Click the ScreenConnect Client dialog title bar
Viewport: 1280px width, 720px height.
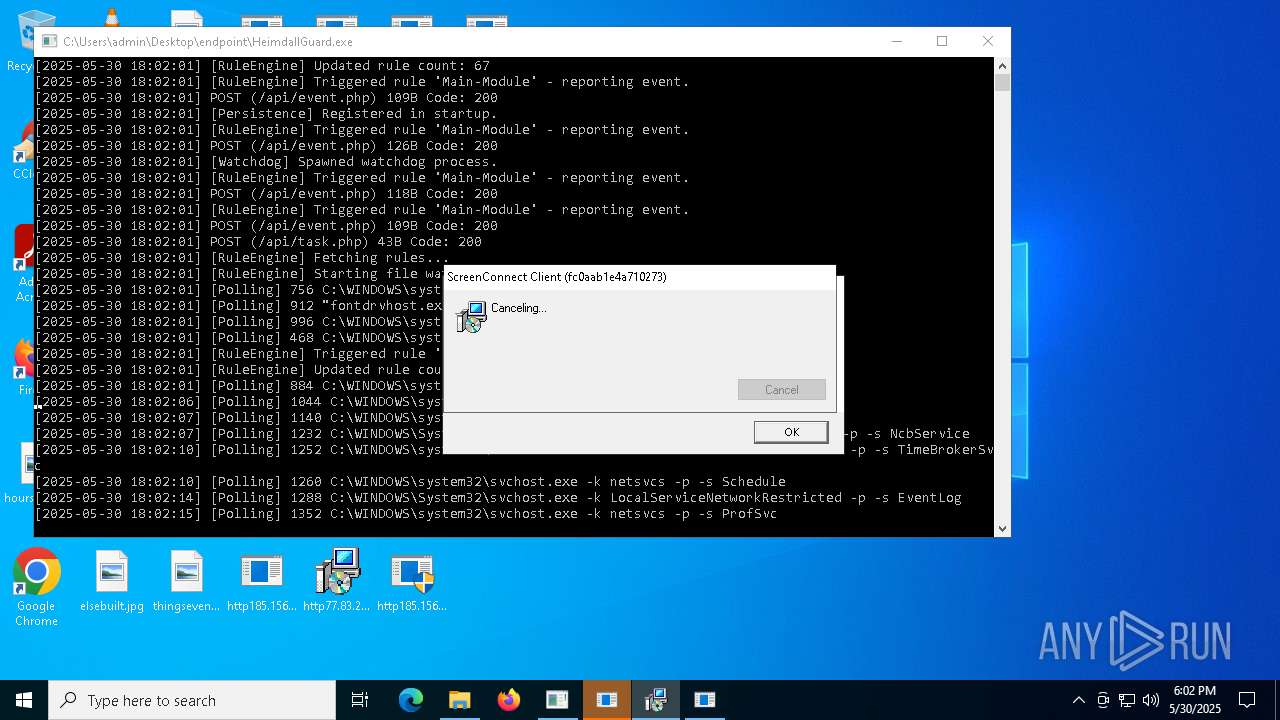[640, 277]
